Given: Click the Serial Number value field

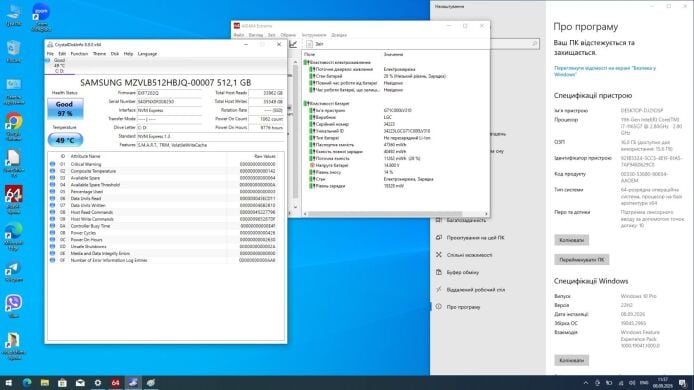Looking at the screenshot, I should tap(169, 102).
